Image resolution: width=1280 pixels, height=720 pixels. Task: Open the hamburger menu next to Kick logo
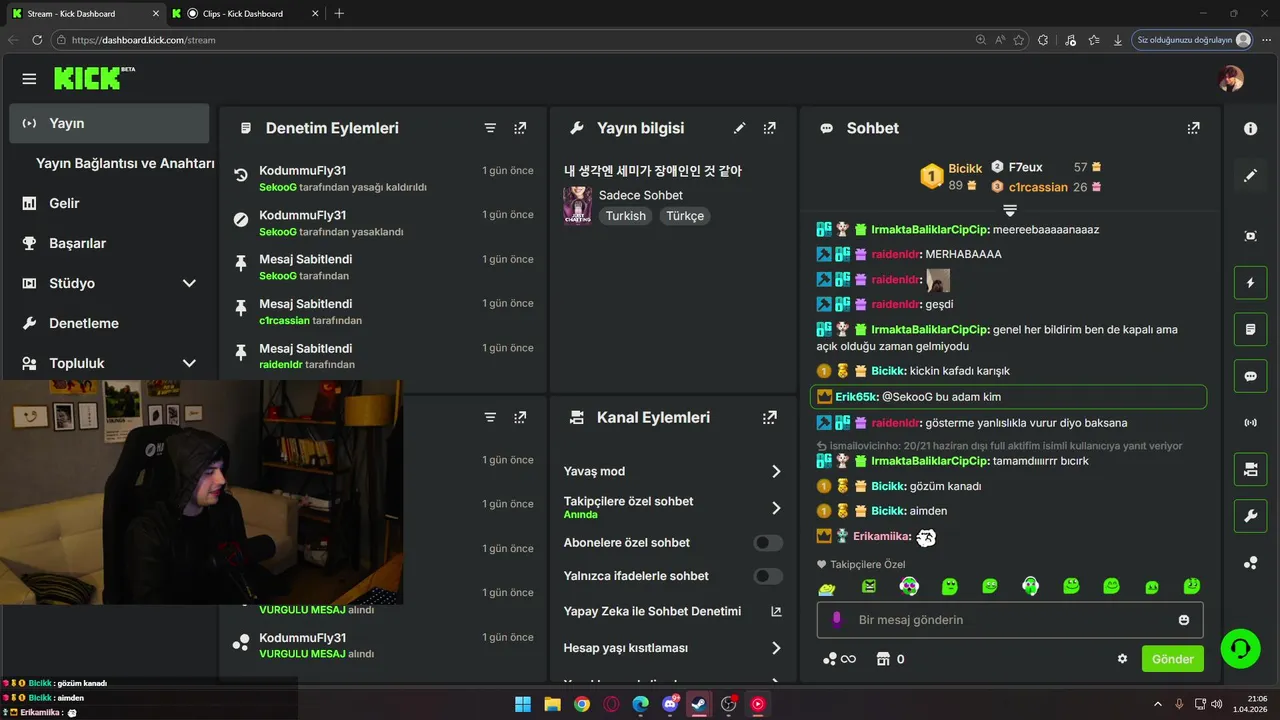(x=29, y=79)
